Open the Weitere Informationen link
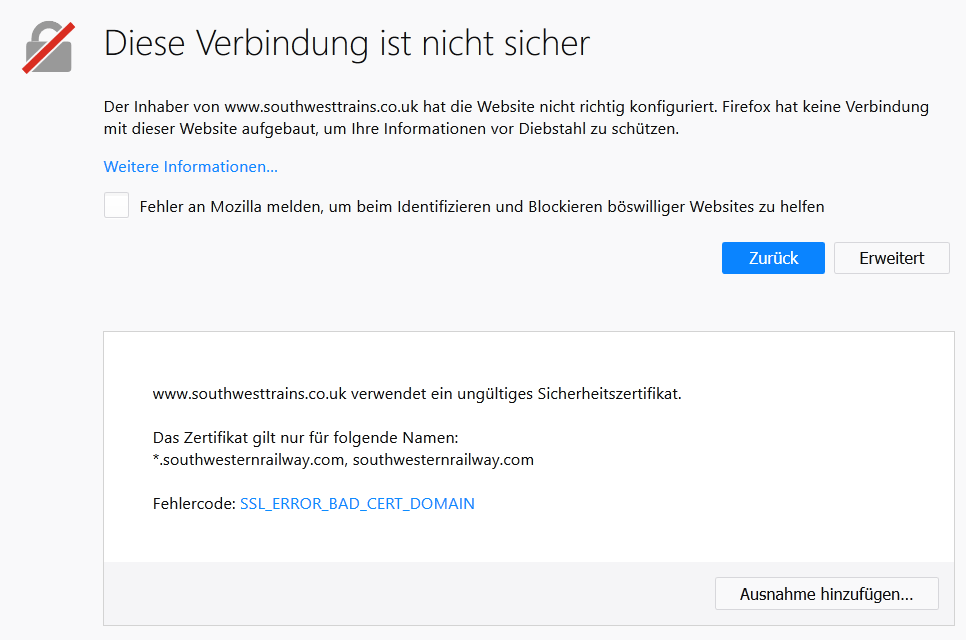 [190, 167]
